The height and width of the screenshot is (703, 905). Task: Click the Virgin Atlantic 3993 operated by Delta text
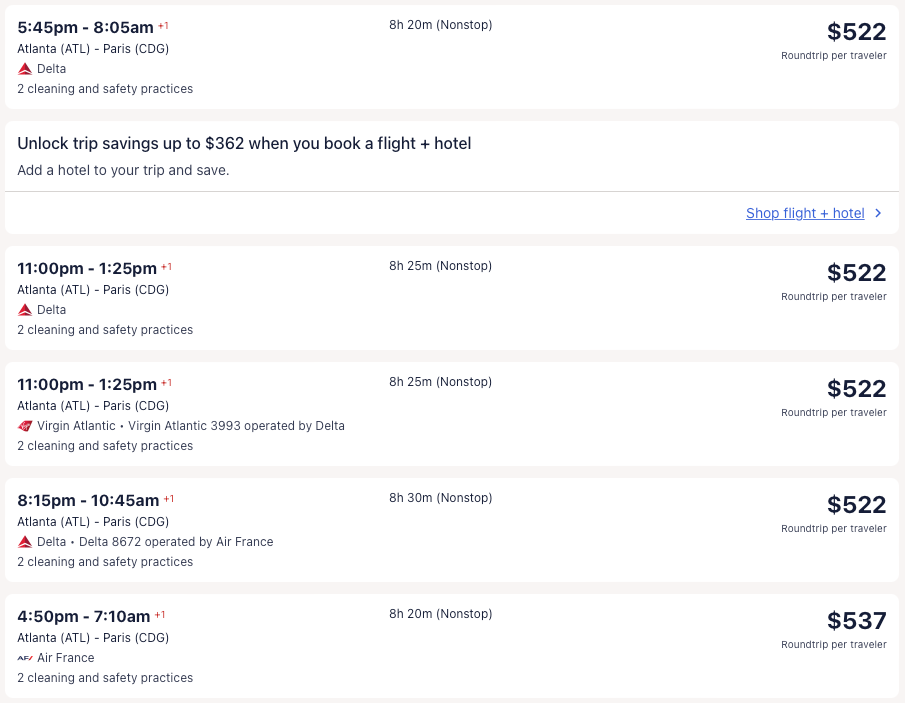point(236,426)
